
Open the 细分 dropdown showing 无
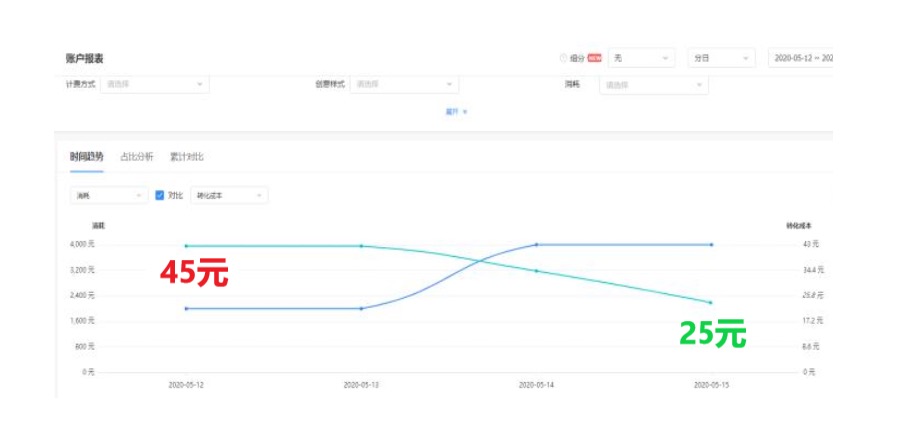coord(642,59)
